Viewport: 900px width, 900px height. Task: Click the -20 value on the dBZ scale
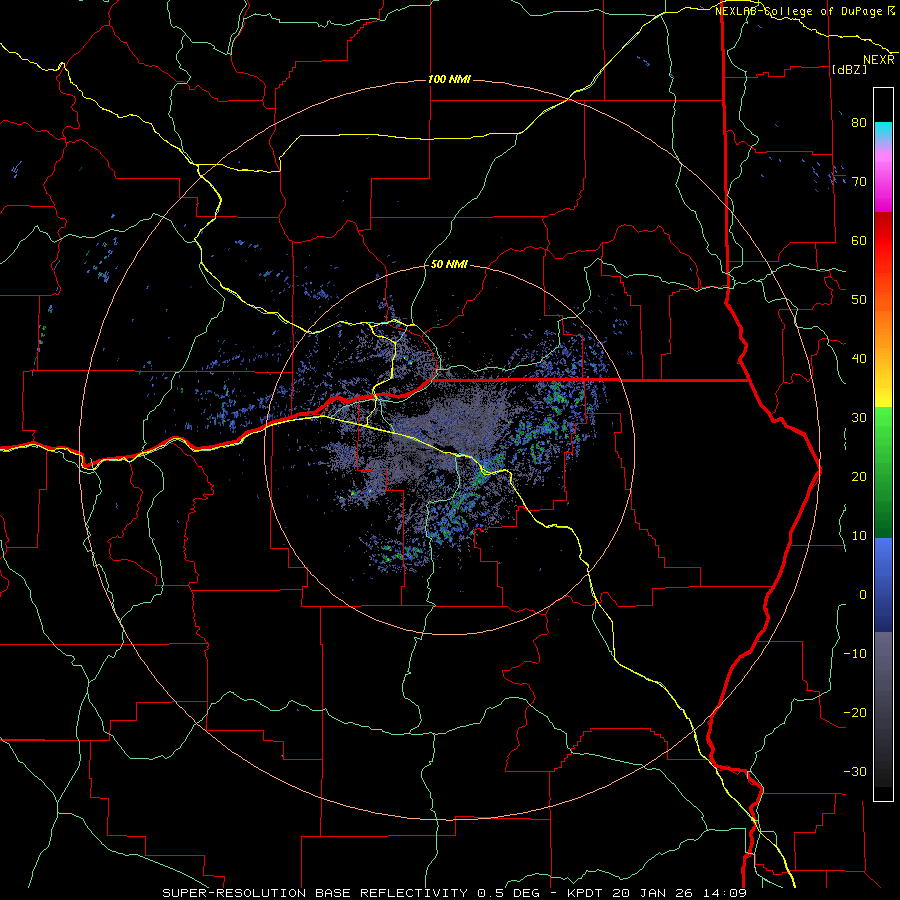click(x=855, y=712)
